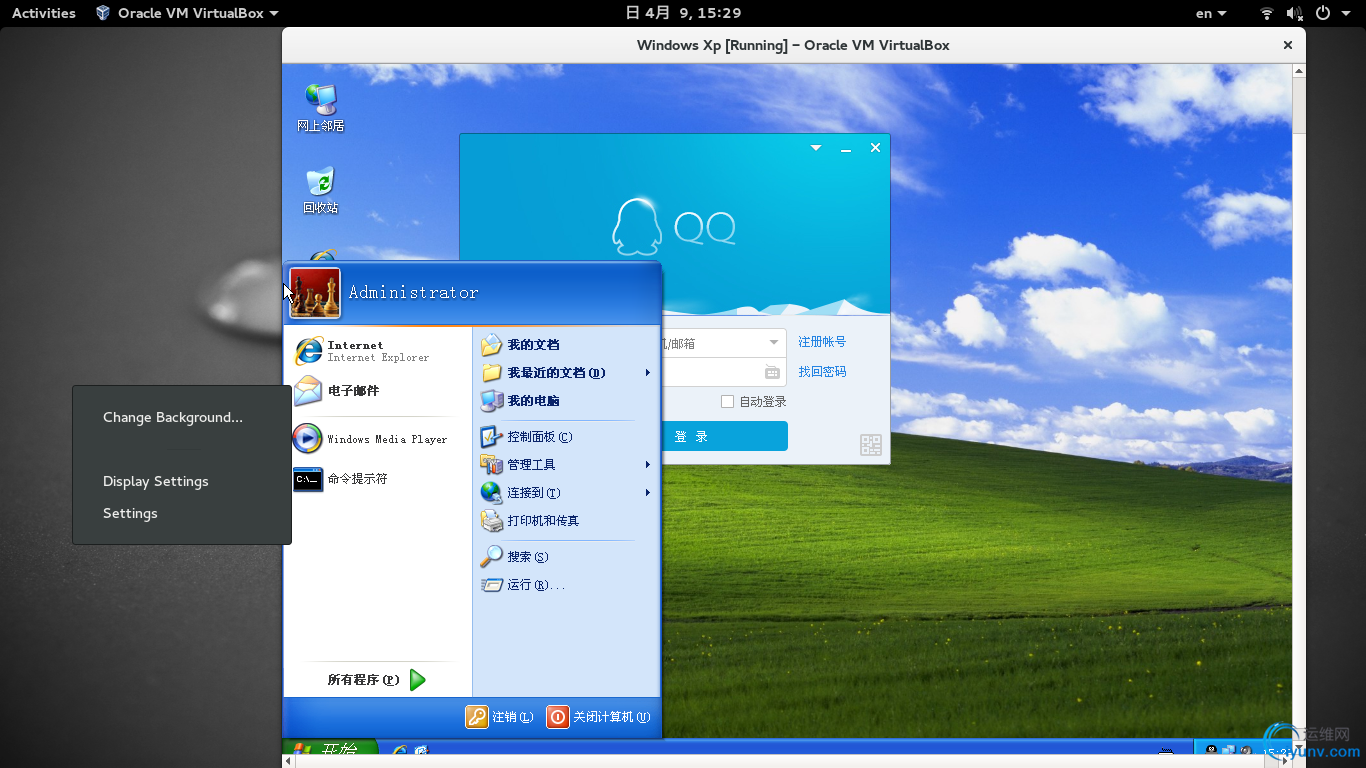Minimize the QQ login window
The image size is (1366, 768).
[846, 148]
